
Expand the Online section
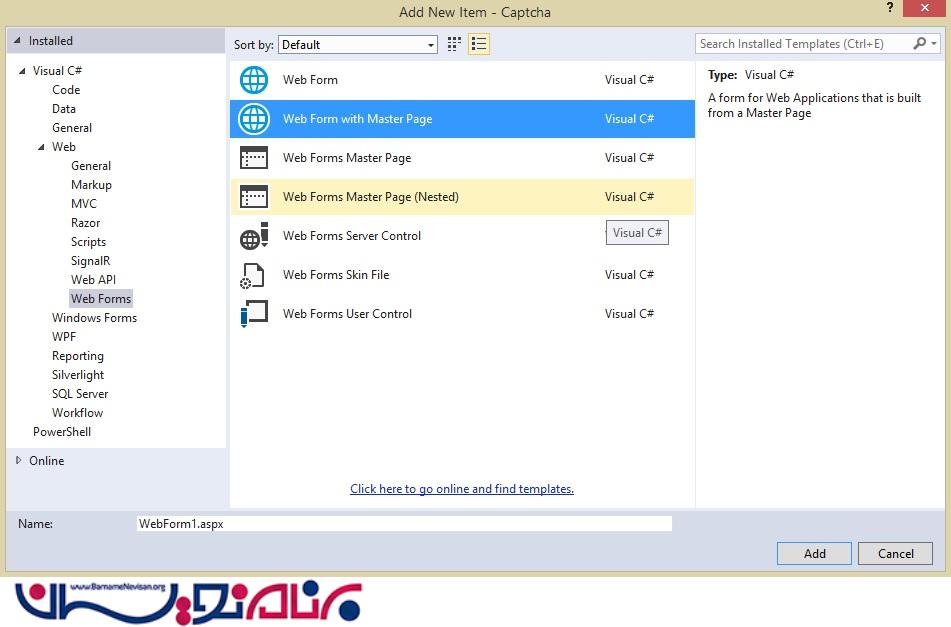pyautogui.click(x=18, y=461)
